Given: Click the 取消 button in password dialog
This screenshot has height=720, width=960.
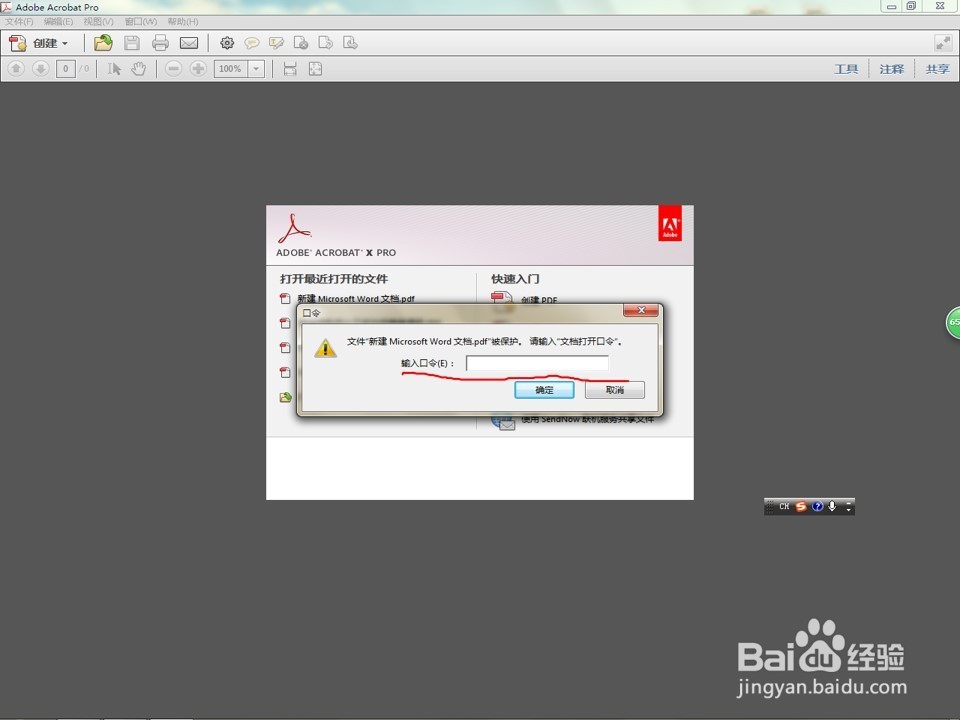Looking at the screenshot, I should point(615,390).
